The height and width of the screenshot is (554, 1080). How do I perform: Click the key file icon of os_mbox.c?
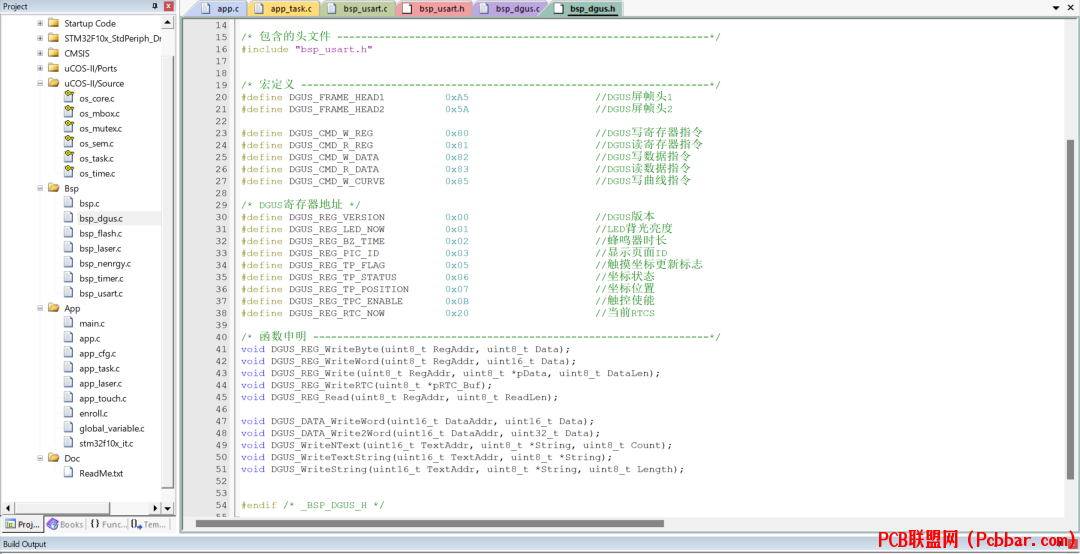pos(68,112)
